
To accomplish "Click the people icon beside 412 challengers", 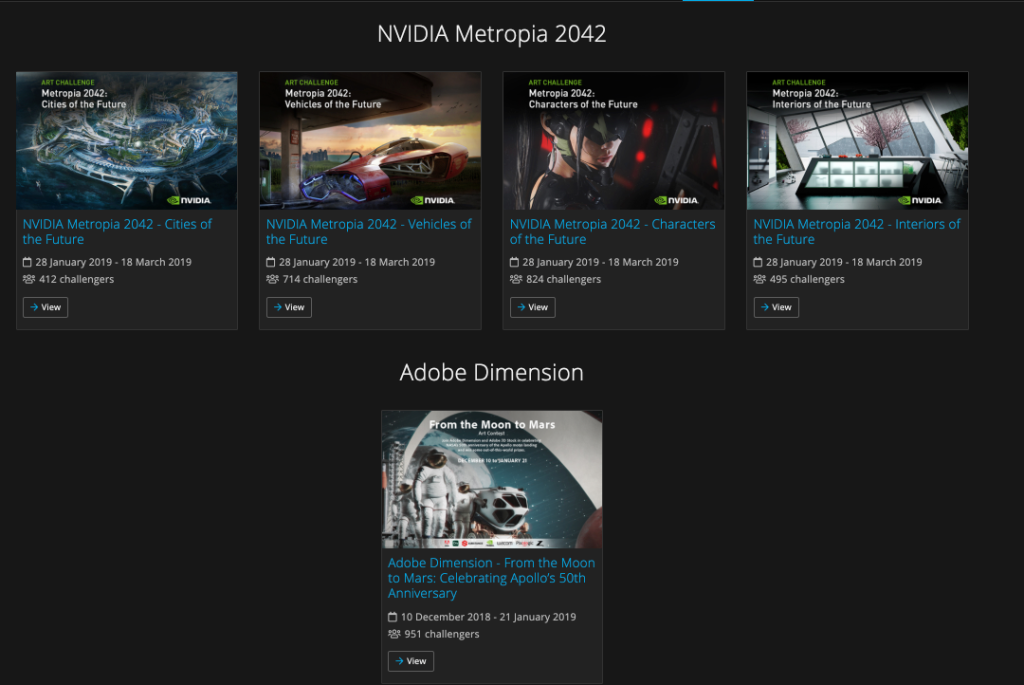I will (x=29, y=279).
